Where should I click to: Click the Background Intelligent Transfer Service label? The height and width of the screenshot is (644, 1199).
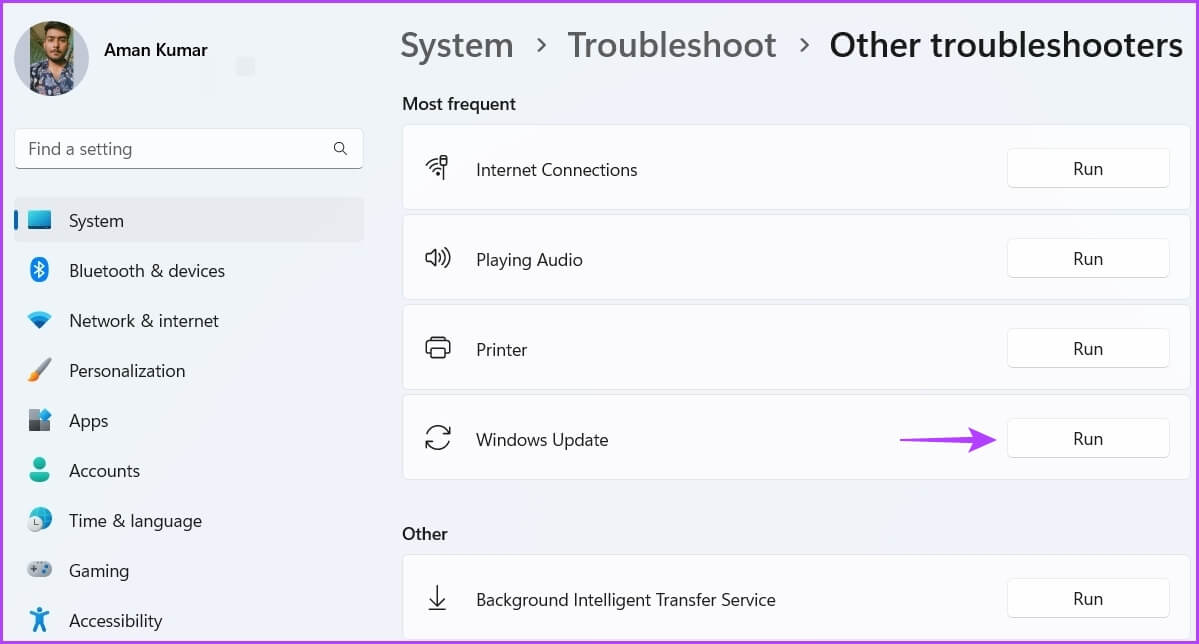pos(625,600)
